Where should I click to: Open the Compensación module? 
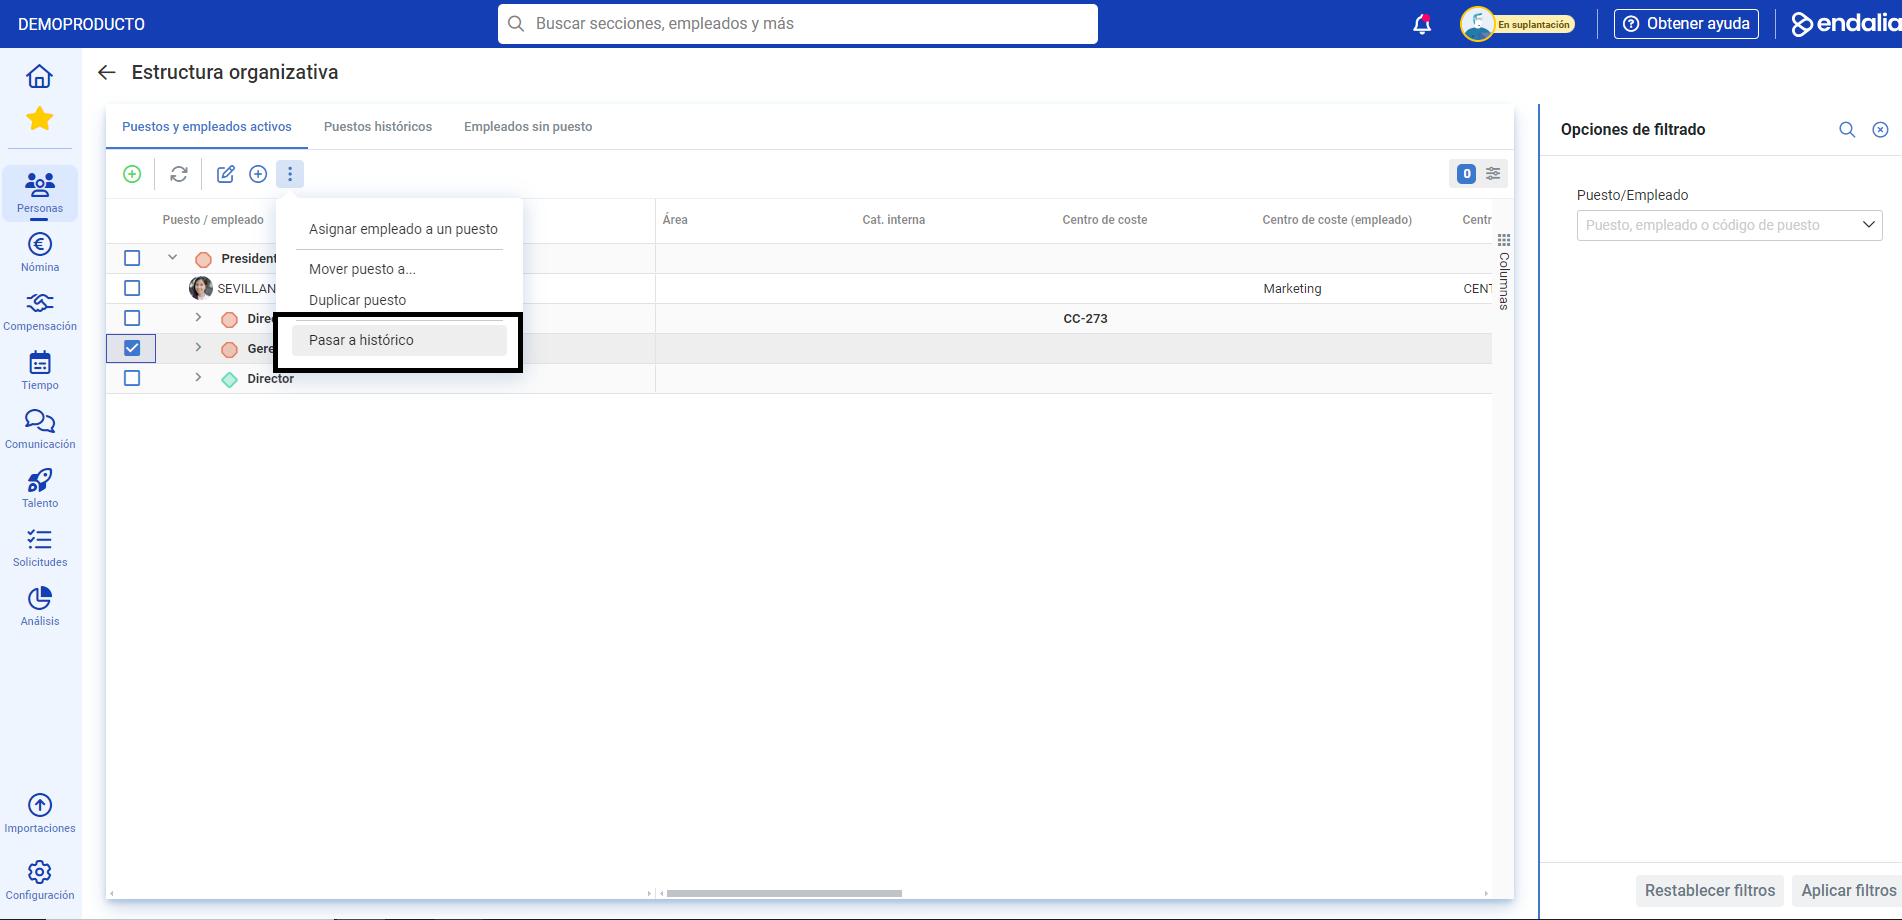pos(40,311)
